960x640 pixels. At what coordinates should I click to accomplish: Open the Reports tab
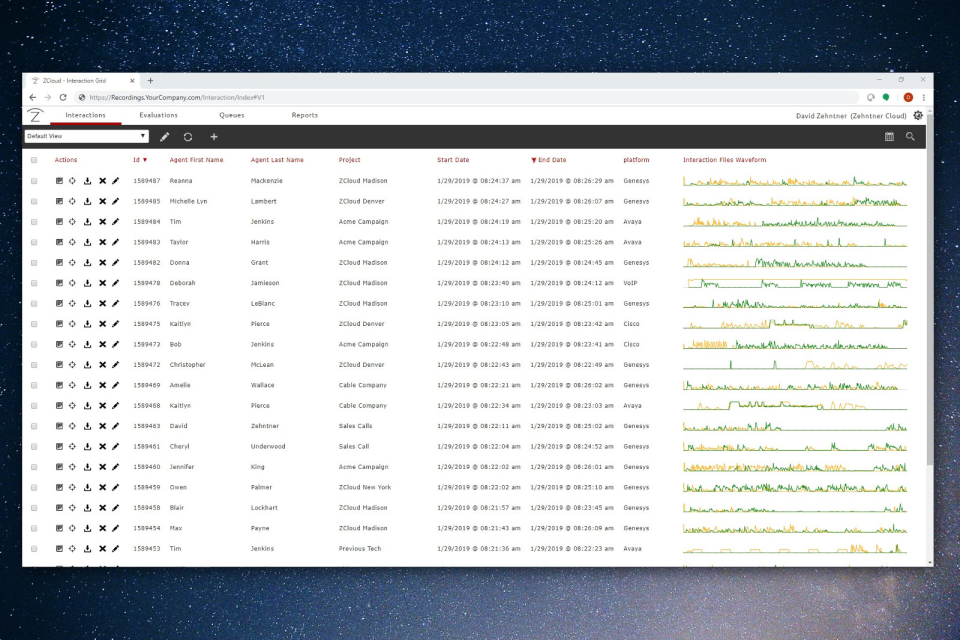(304, 115)
